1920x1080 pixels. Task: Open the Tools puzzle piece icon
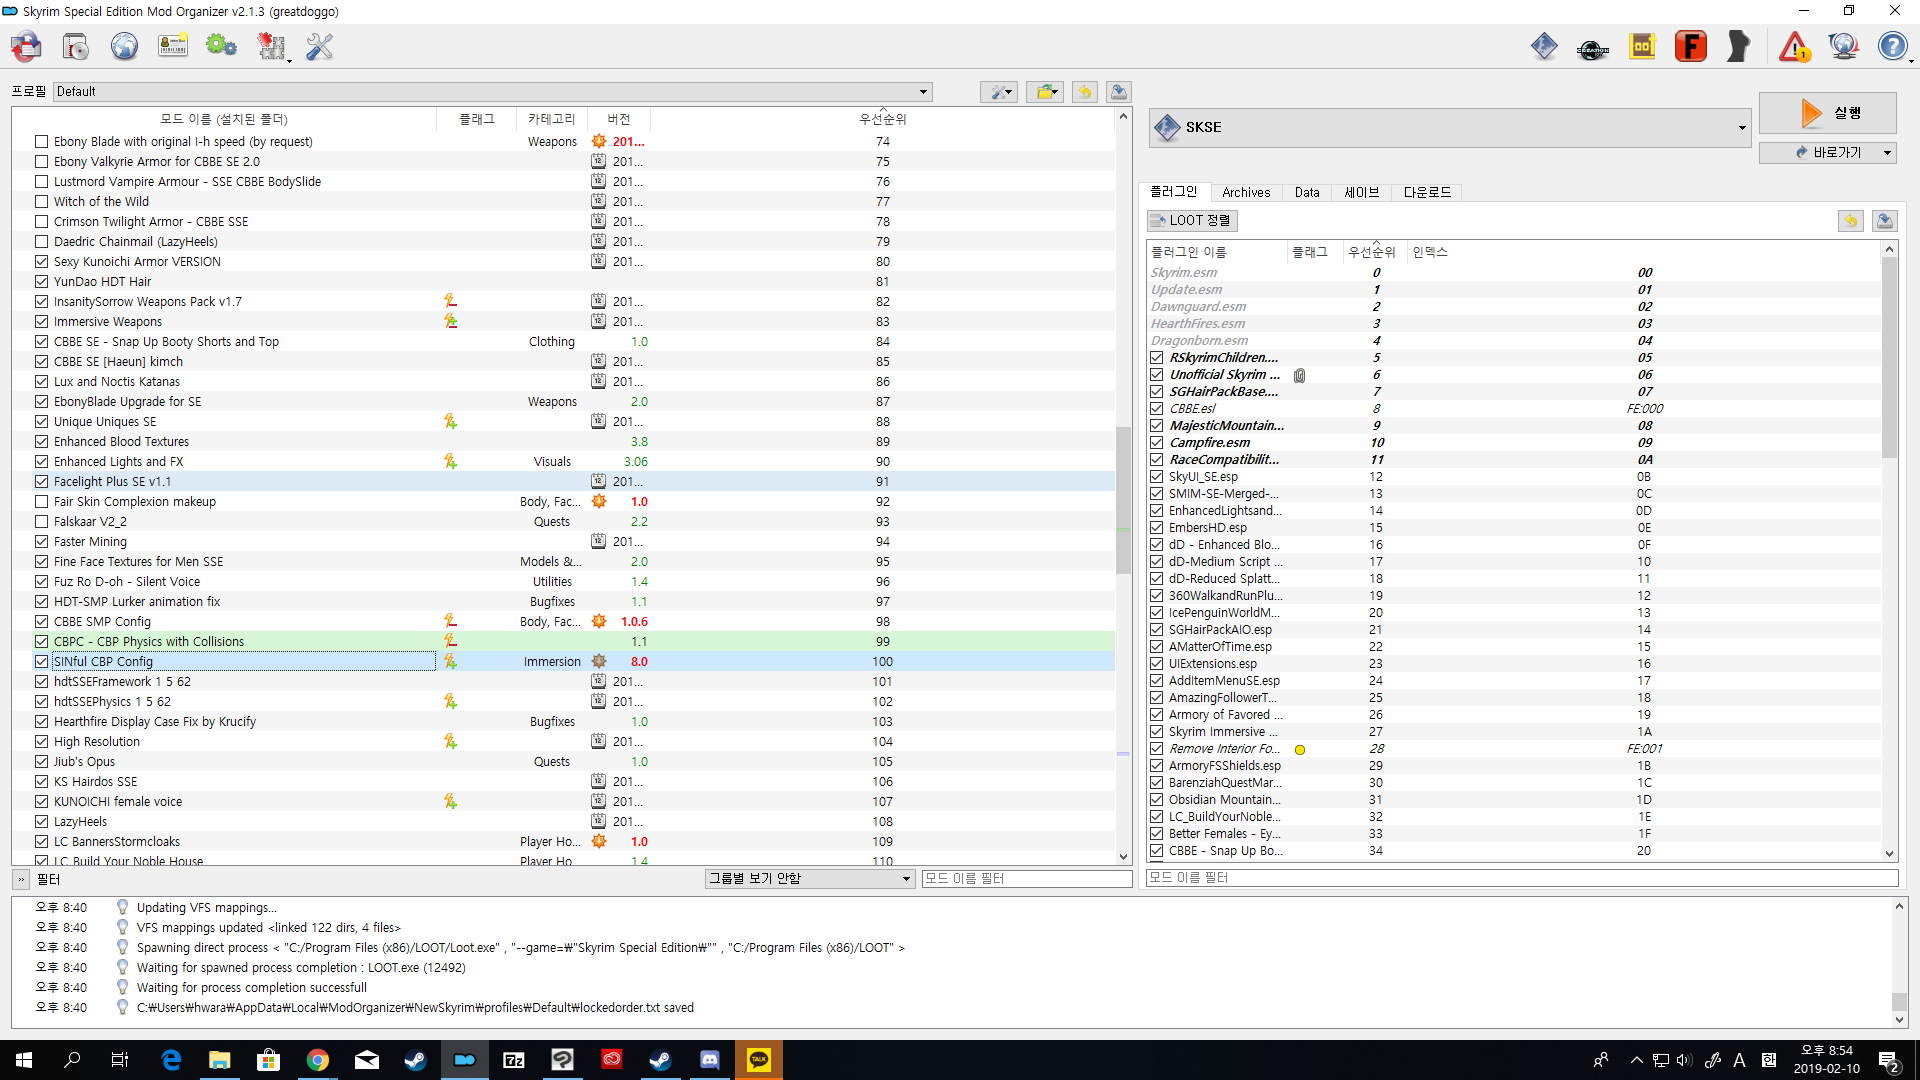click(x=271, y=46)
